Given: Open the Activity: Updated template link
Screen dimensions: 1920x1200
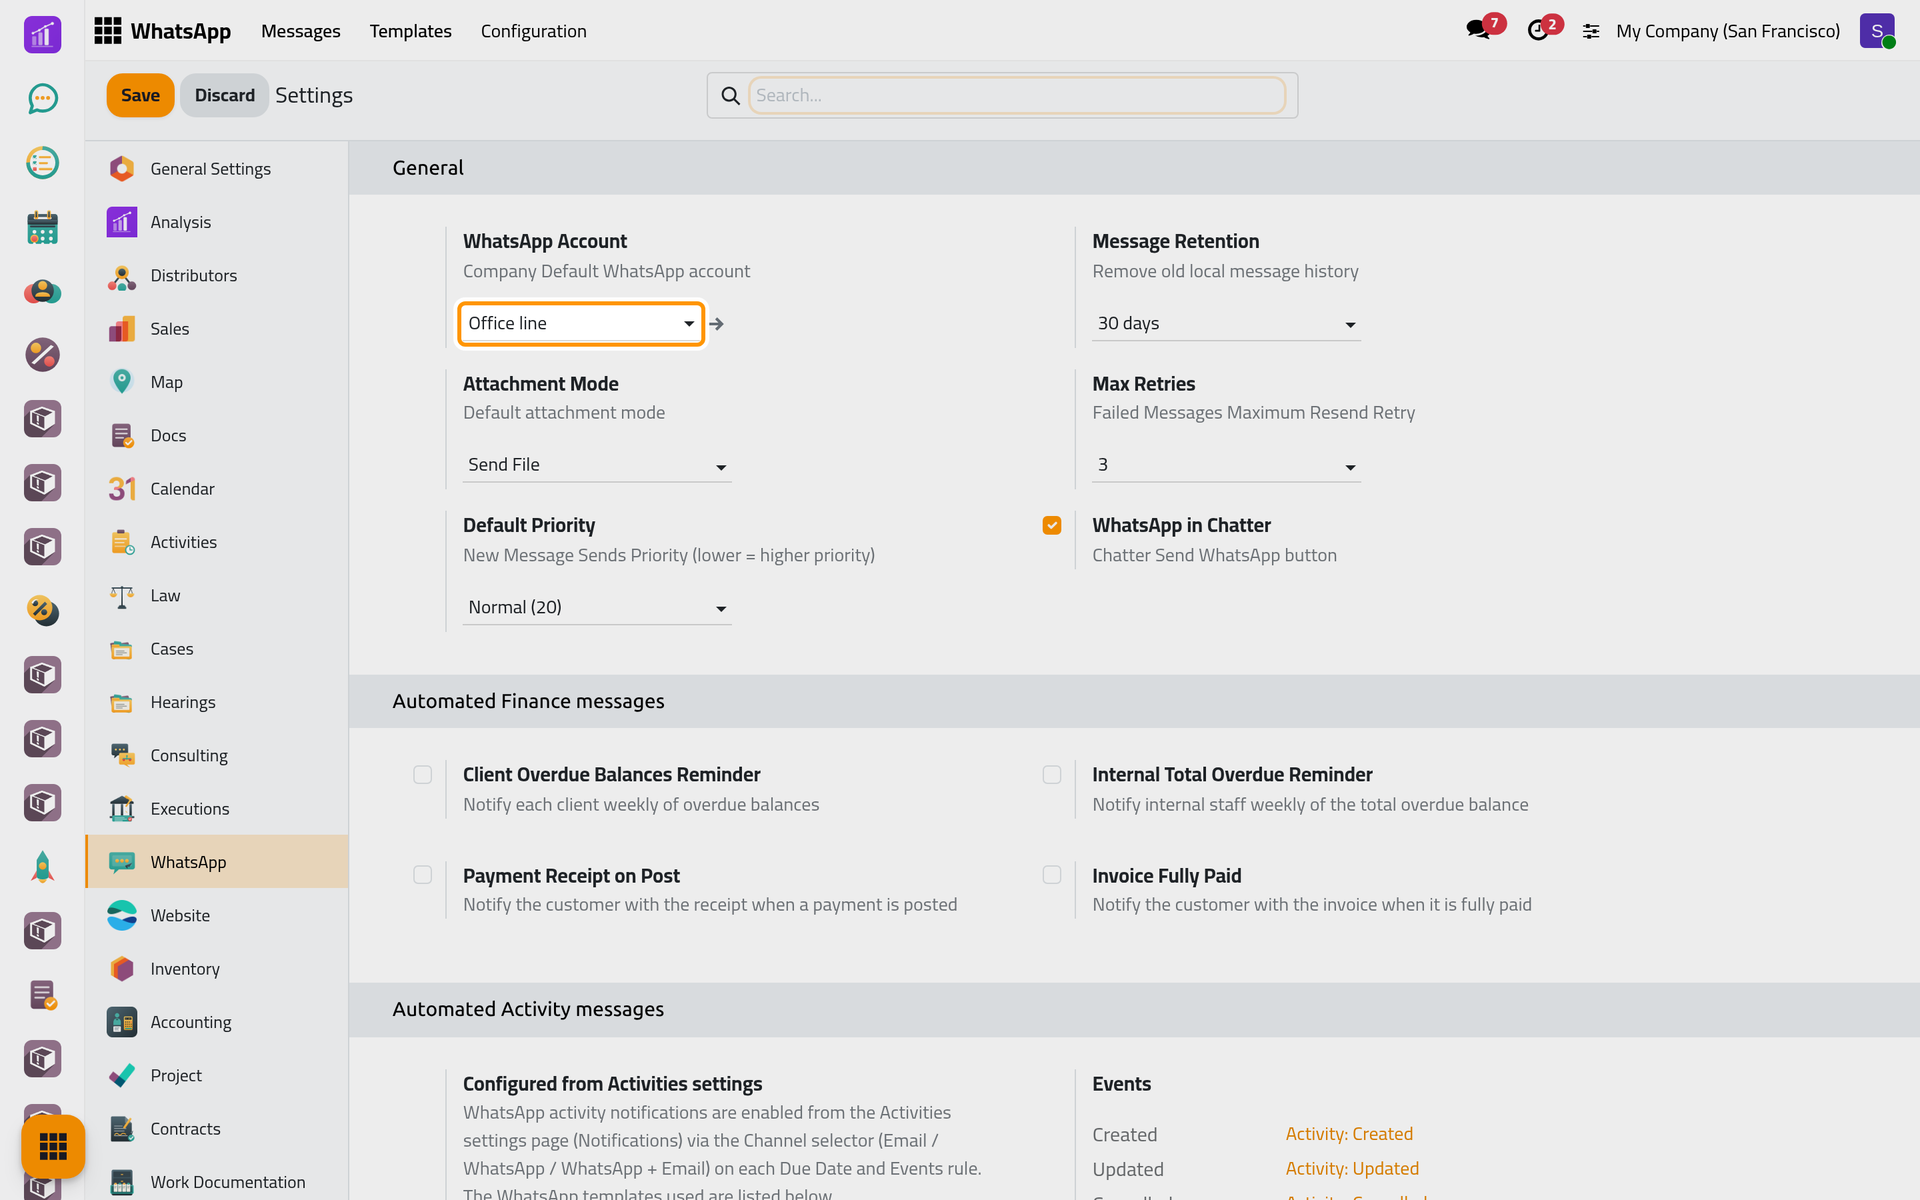Looking at the screenshot, I should tap(1352, 1169).
